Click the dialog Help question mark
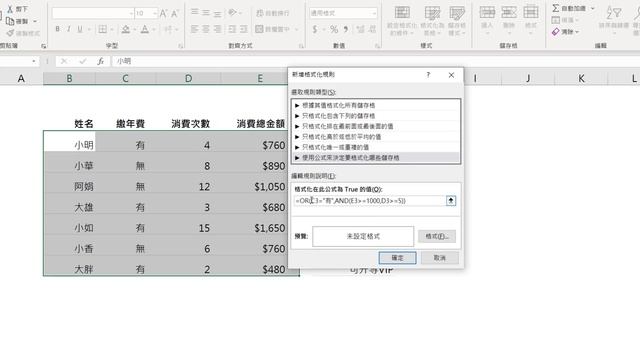Screen dimensions: 640x360 click(428, 75)
